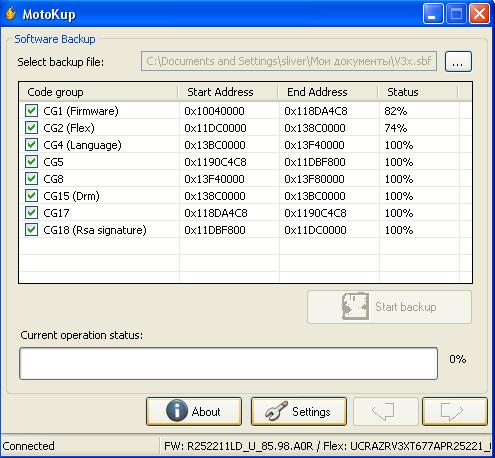
Task: Click the End Address column header
Action: 328,92
